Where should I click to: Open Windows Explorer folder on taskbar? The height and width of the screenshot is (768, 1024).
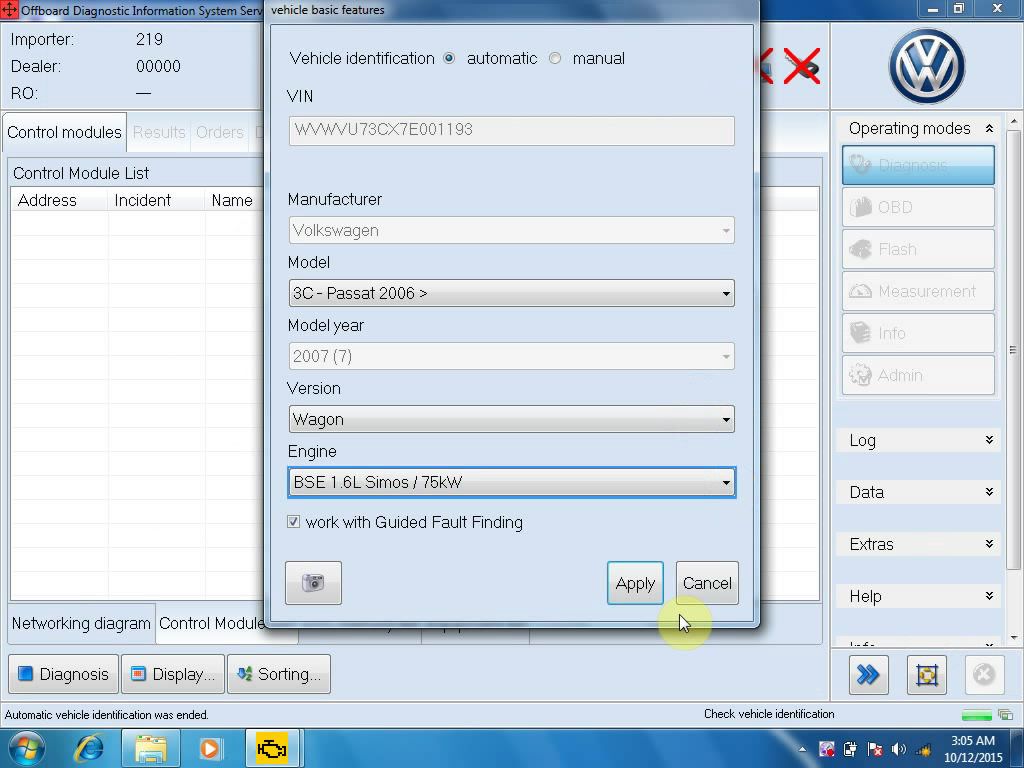(150, 748)
